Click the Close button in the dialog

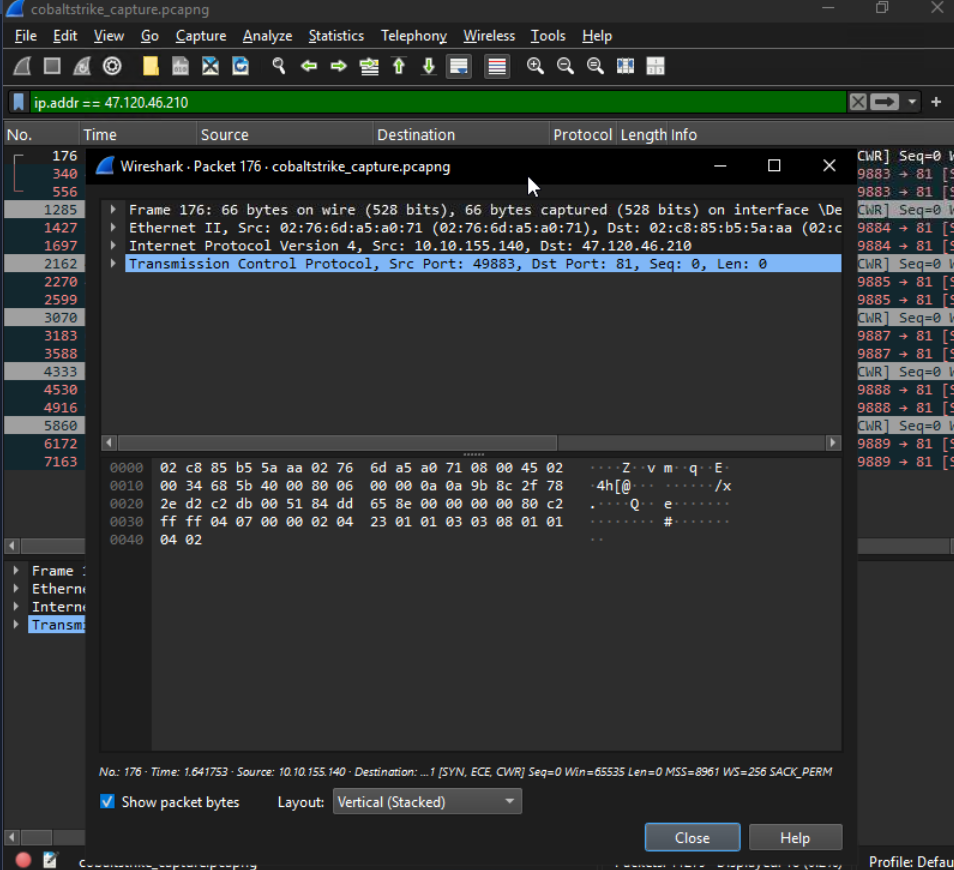(x=692, y=838)
